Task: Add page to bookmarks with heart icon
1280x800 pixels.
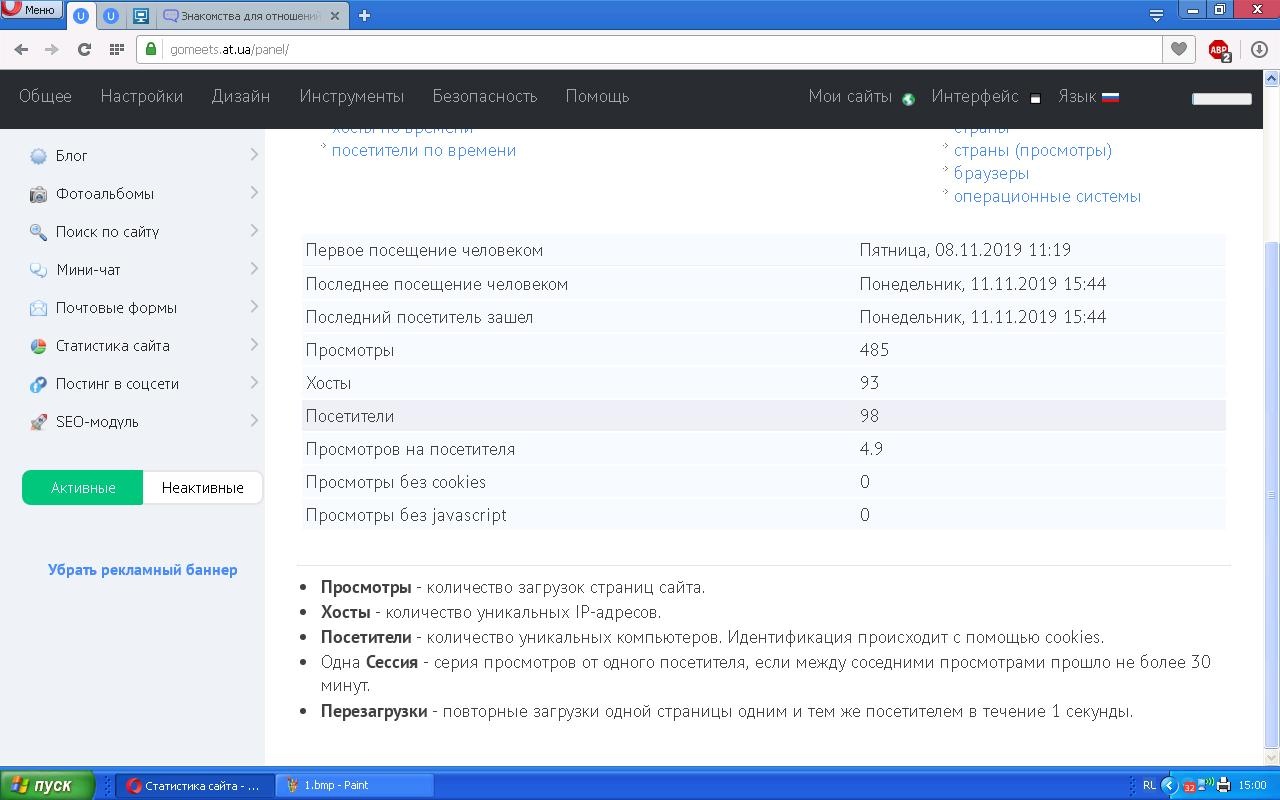Action: 1179,49
